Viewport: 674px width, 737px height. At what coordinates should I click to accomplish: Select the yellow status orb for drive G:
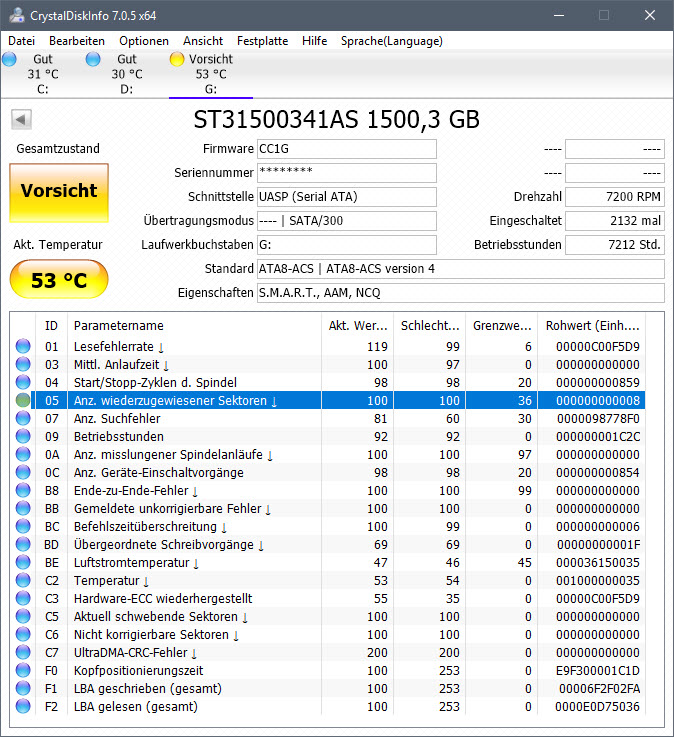177,59
